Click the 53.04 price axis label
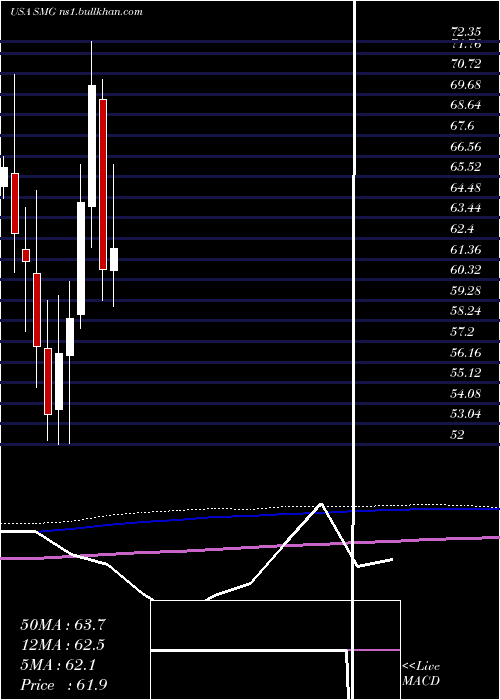Image resolution: width=500 pixels, height=700 pixels. (466, 415)
